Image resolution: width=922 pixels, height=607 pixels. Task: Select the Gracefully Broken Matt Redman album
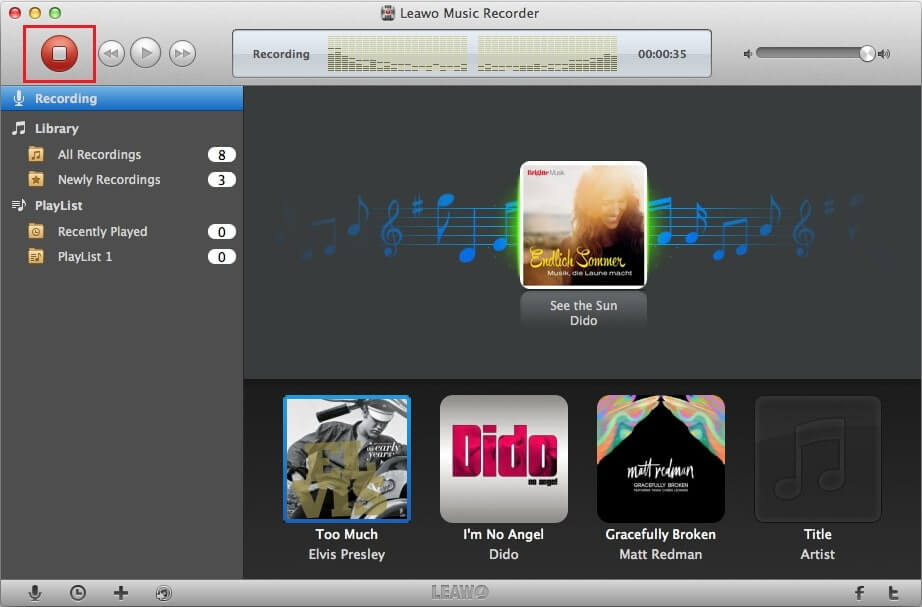[x=660, y=459]
